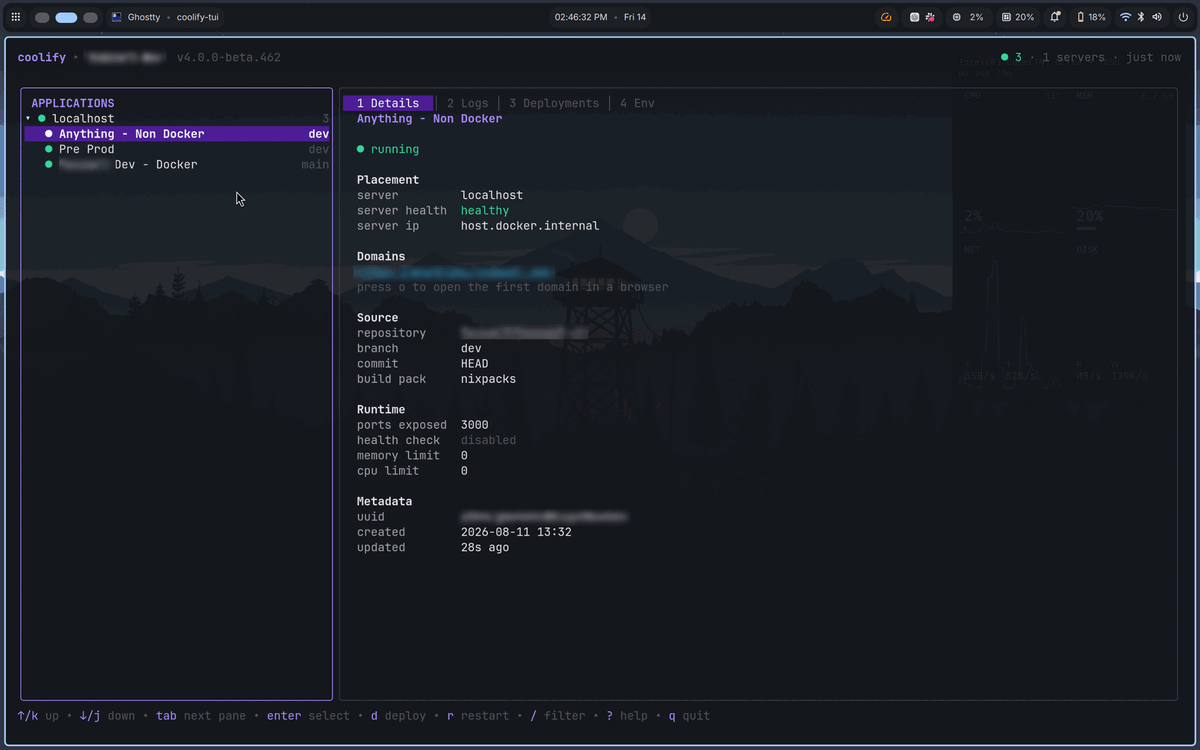Switch to the third workspace pill

point(90,17)
